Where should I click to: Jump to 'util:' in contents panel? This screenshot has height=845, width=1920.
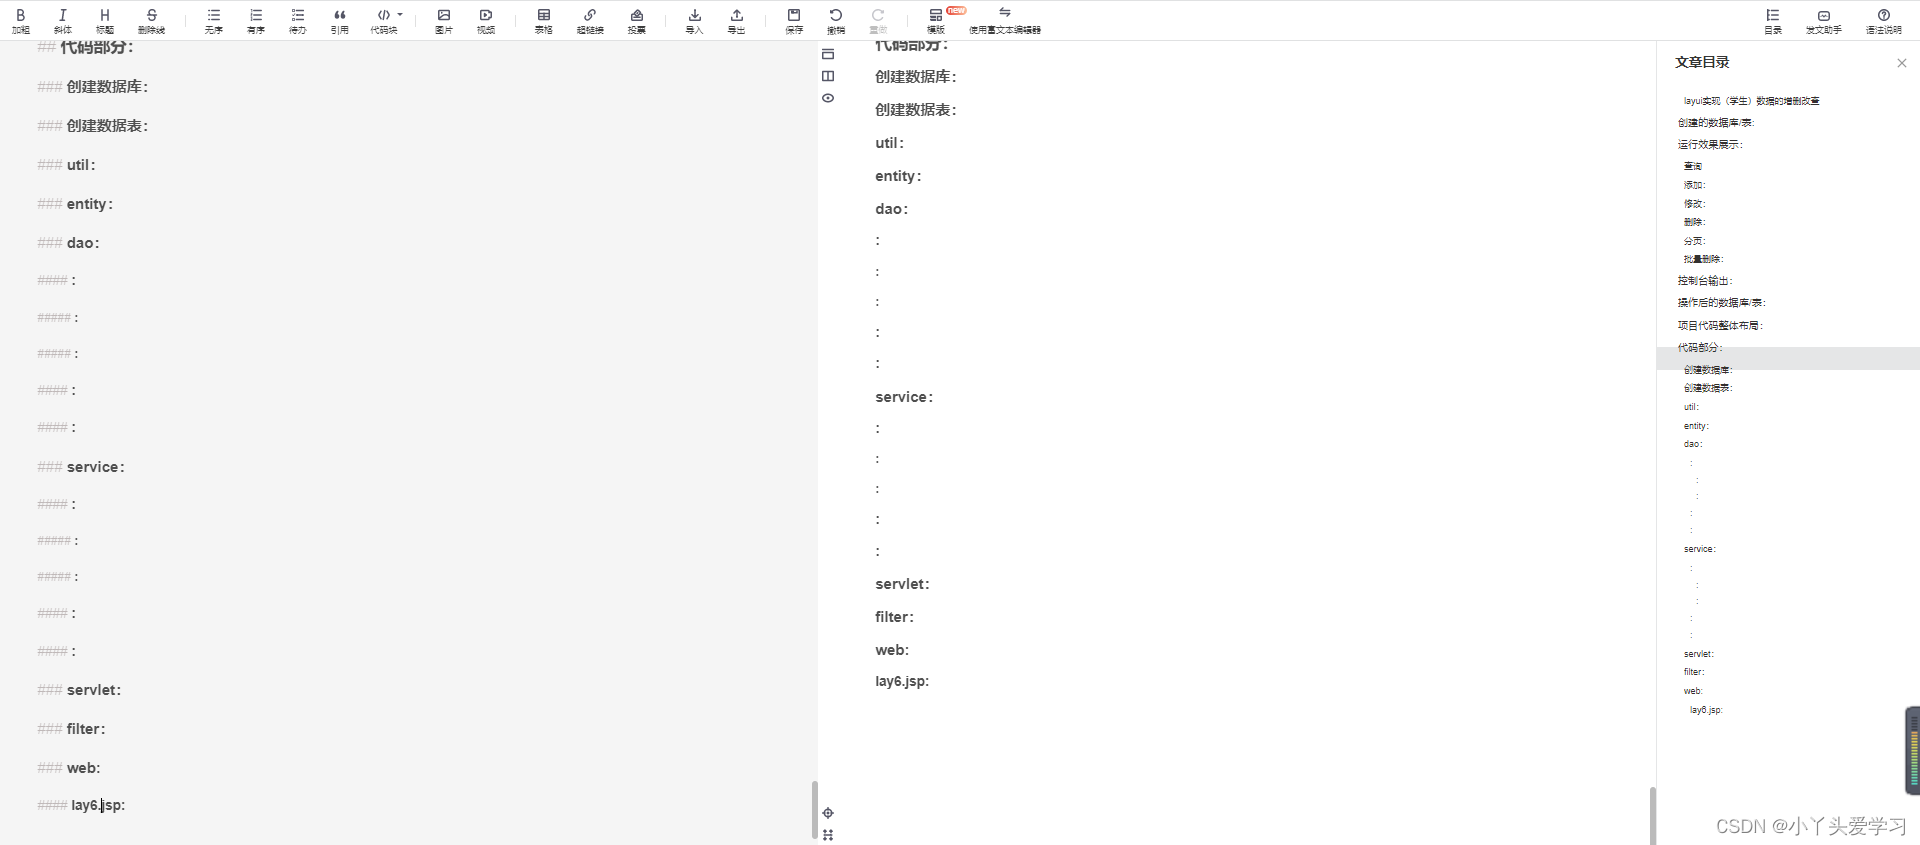1691,407
